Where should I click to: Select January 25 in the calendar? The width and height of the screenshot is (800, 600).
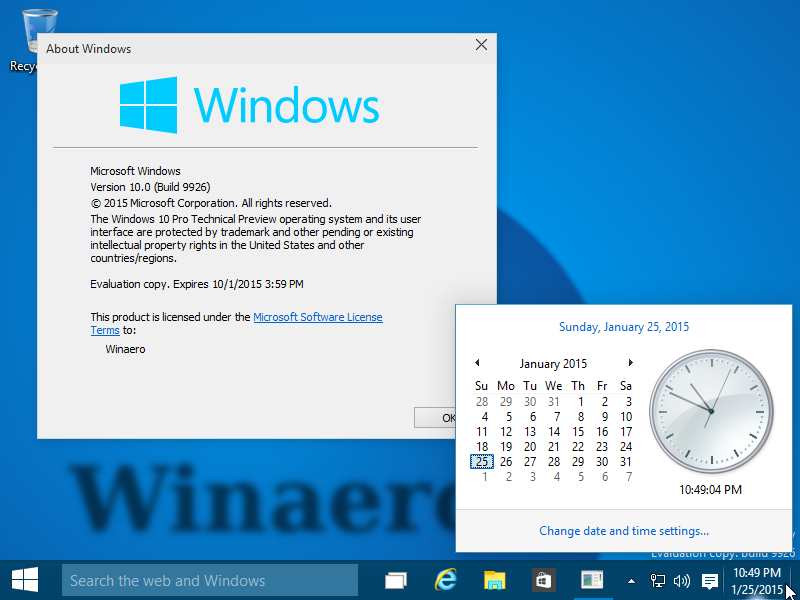(482, 462)
